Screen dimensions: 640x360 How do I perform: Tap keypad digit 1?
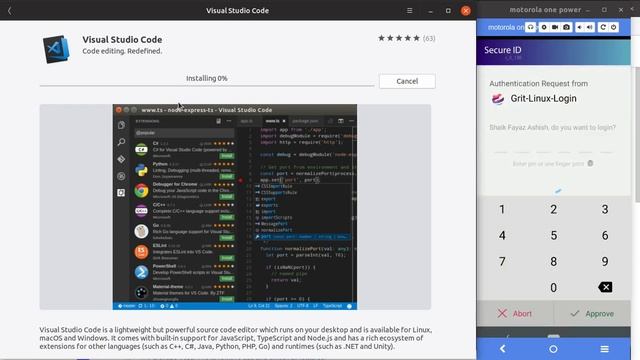click(502, 209)
